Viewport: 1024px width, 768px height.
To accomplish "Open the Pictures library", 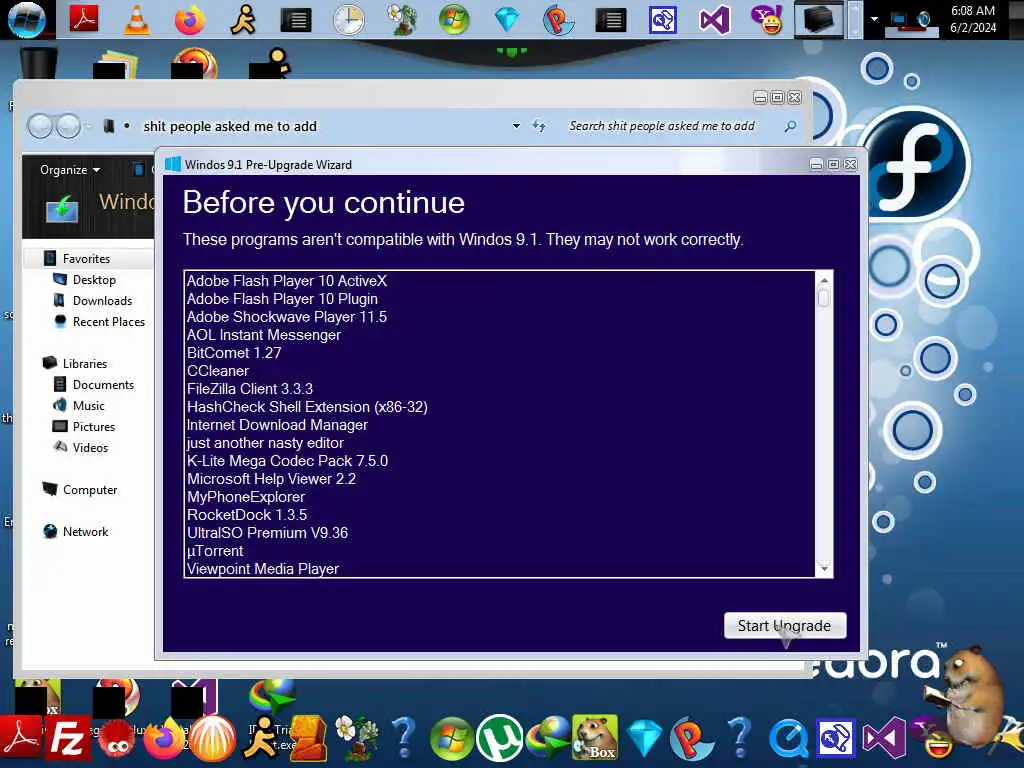I will [x=93, y=426].
